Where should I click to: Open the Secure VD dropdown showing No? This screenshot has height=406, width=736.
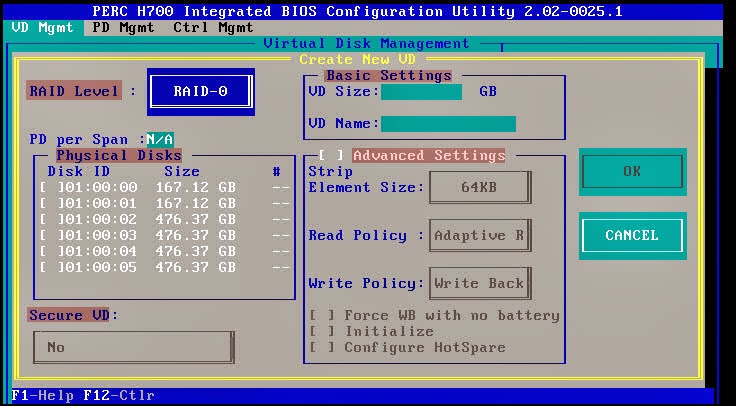pos(134,348)
